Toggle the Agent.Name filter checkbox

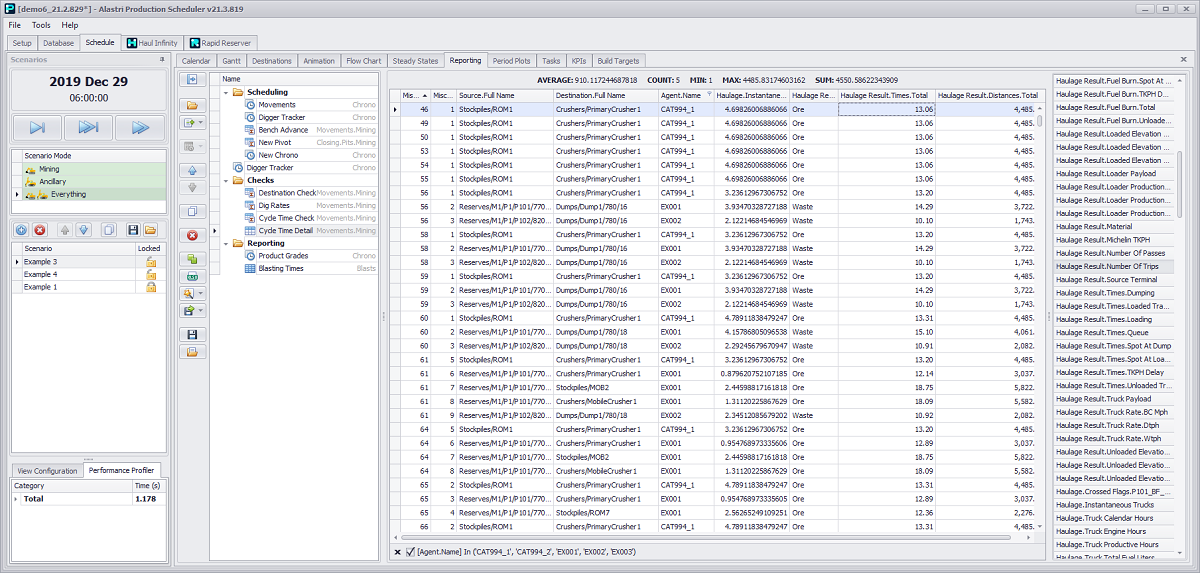point(411,552)
